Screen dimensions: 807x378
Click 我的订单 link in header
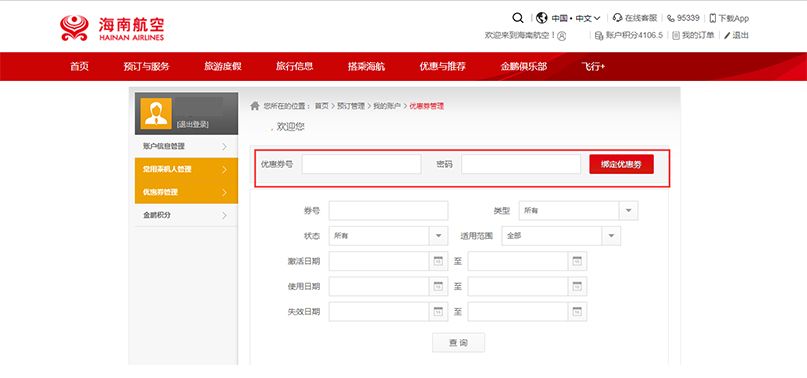pyautogui.click(x=698, y=36)
